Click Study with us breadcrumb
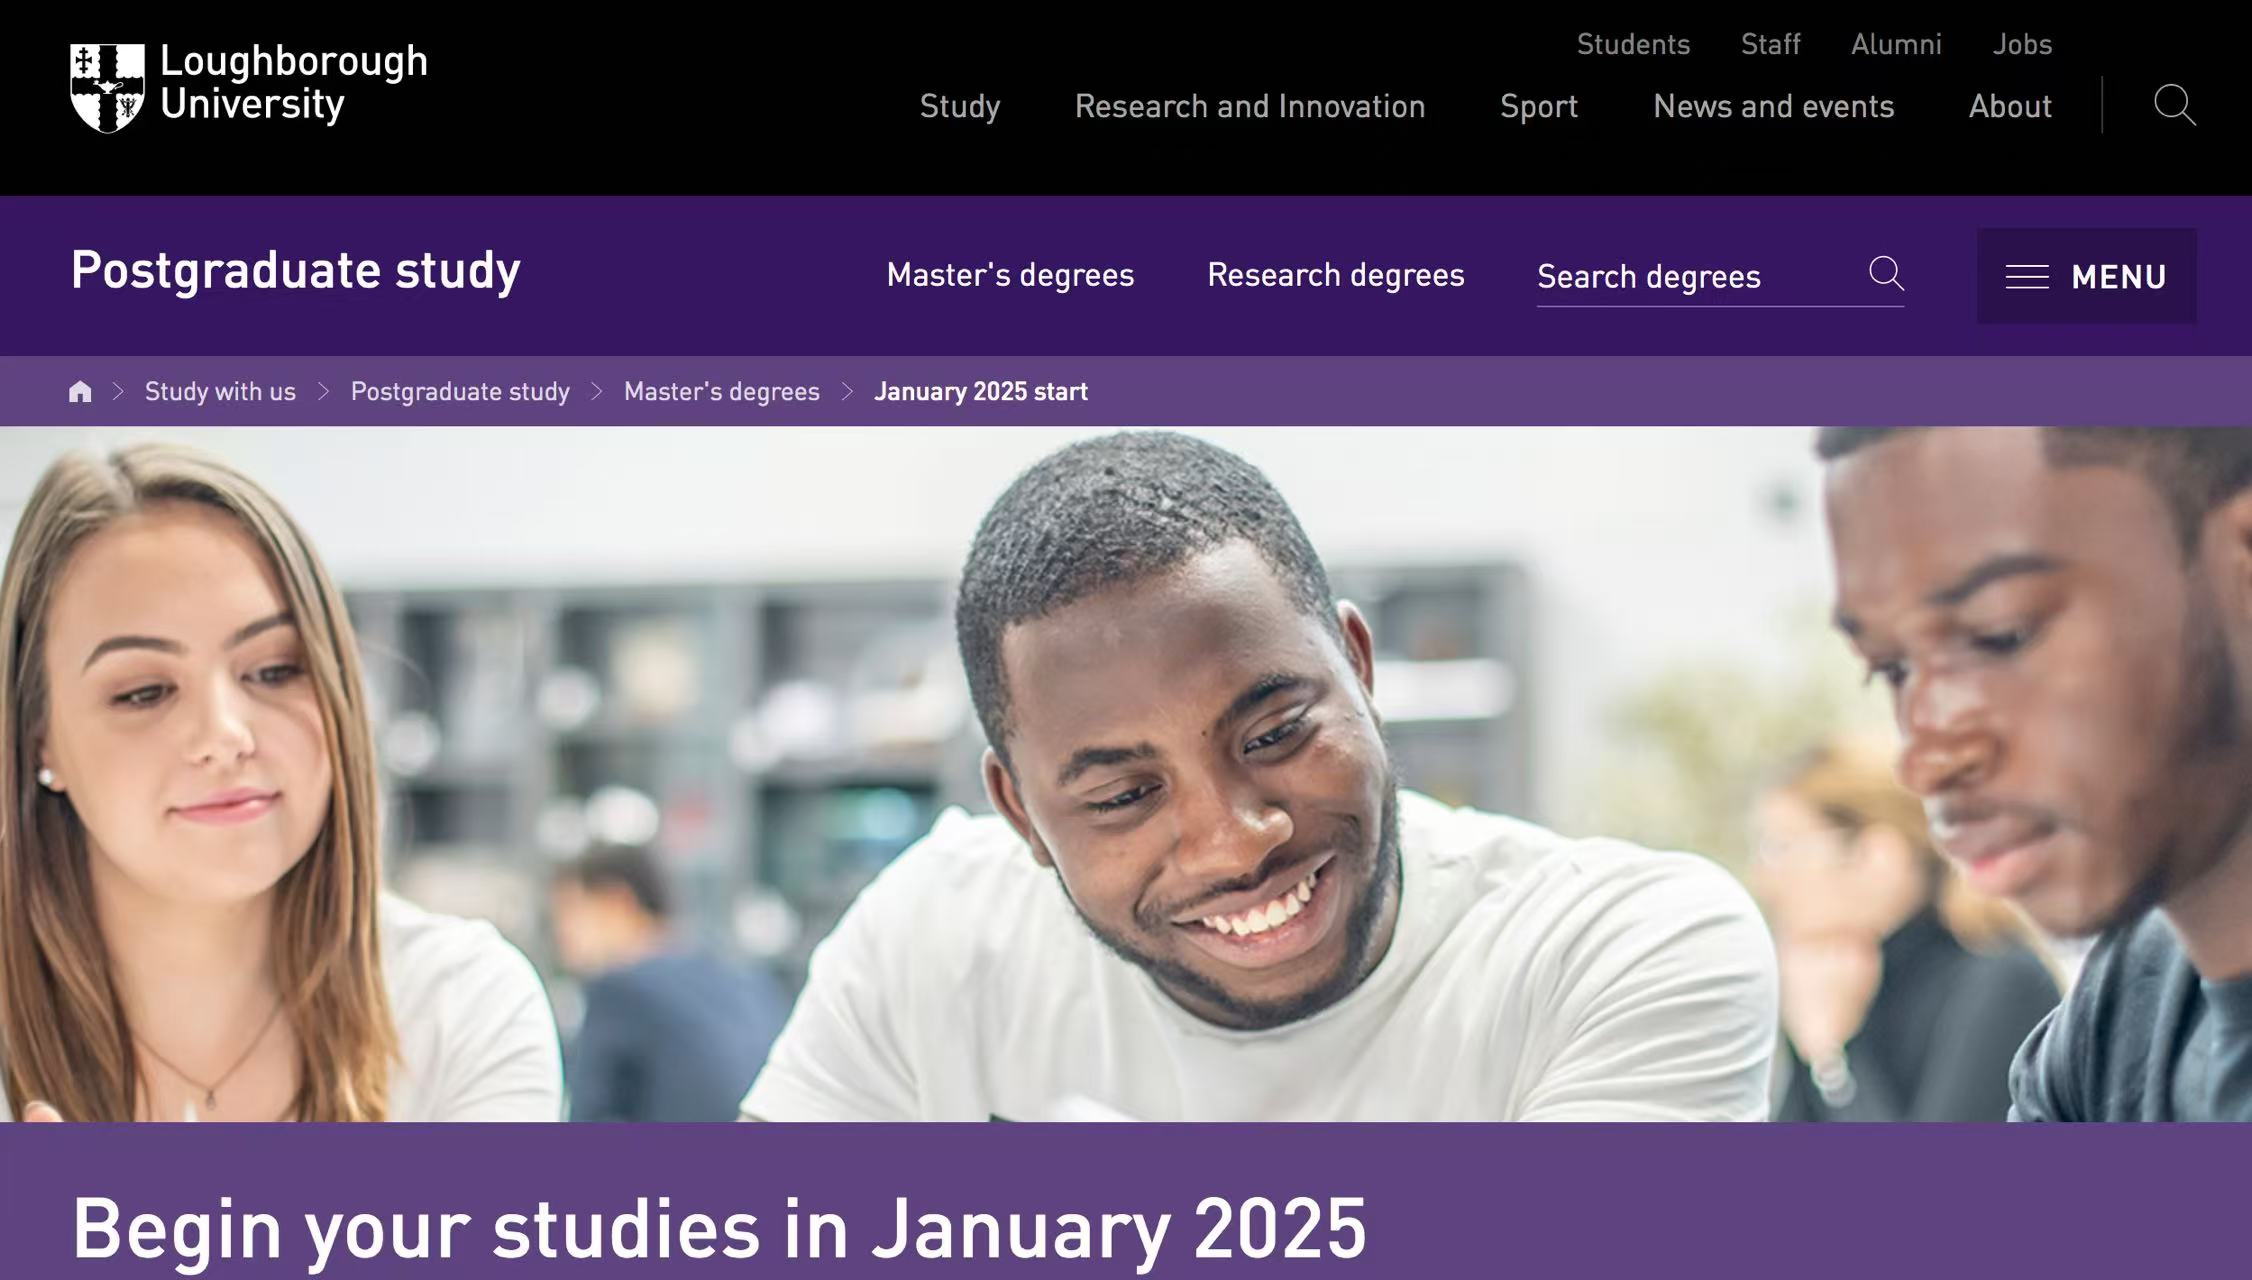 click(220, 392)
